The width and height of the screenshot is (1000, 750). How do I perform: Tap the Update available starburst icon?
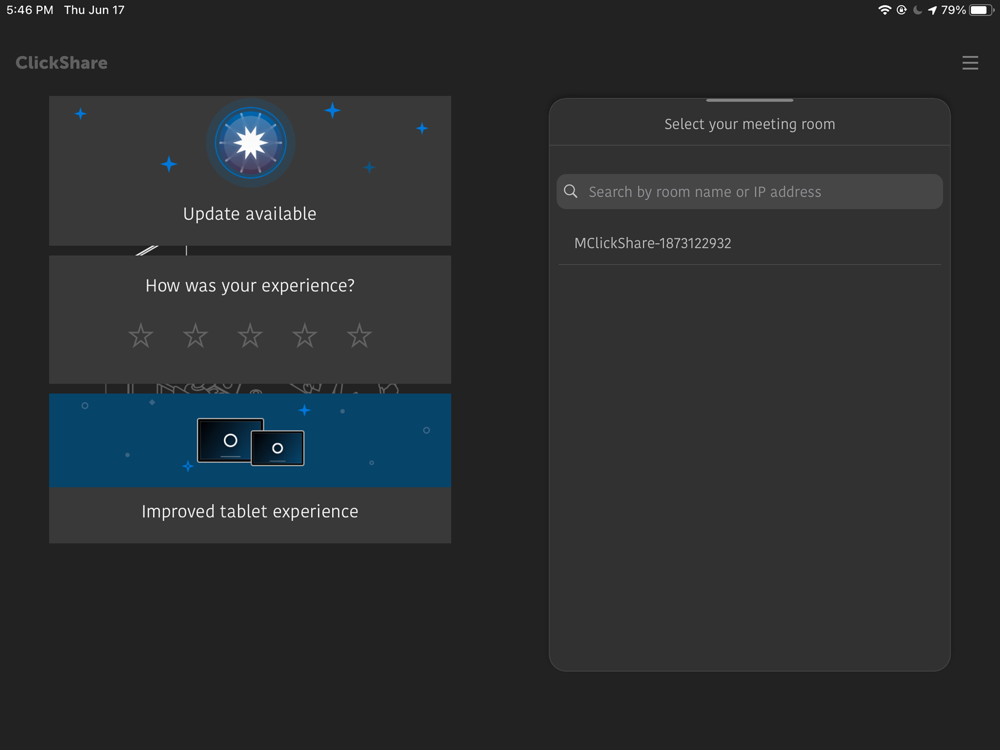pyautogui.click(x=251, y=143)
